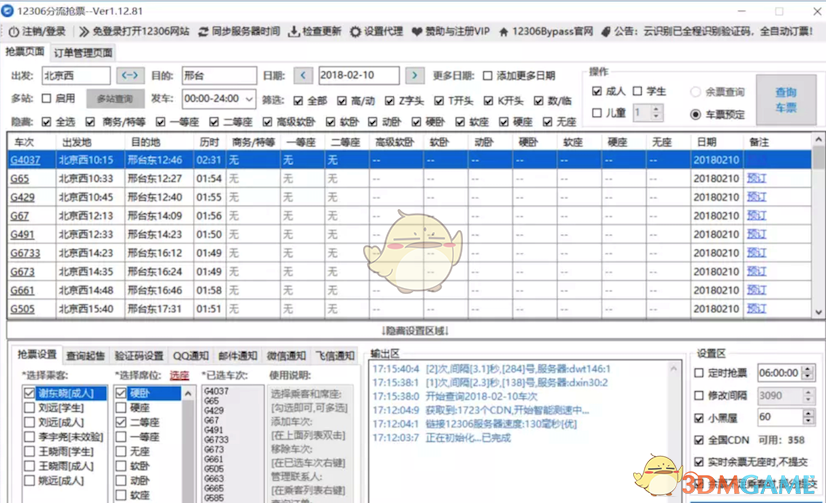The image size is (826, 503).
Task: Click the 公告 announcement item
Action: [x=707, y=32]
